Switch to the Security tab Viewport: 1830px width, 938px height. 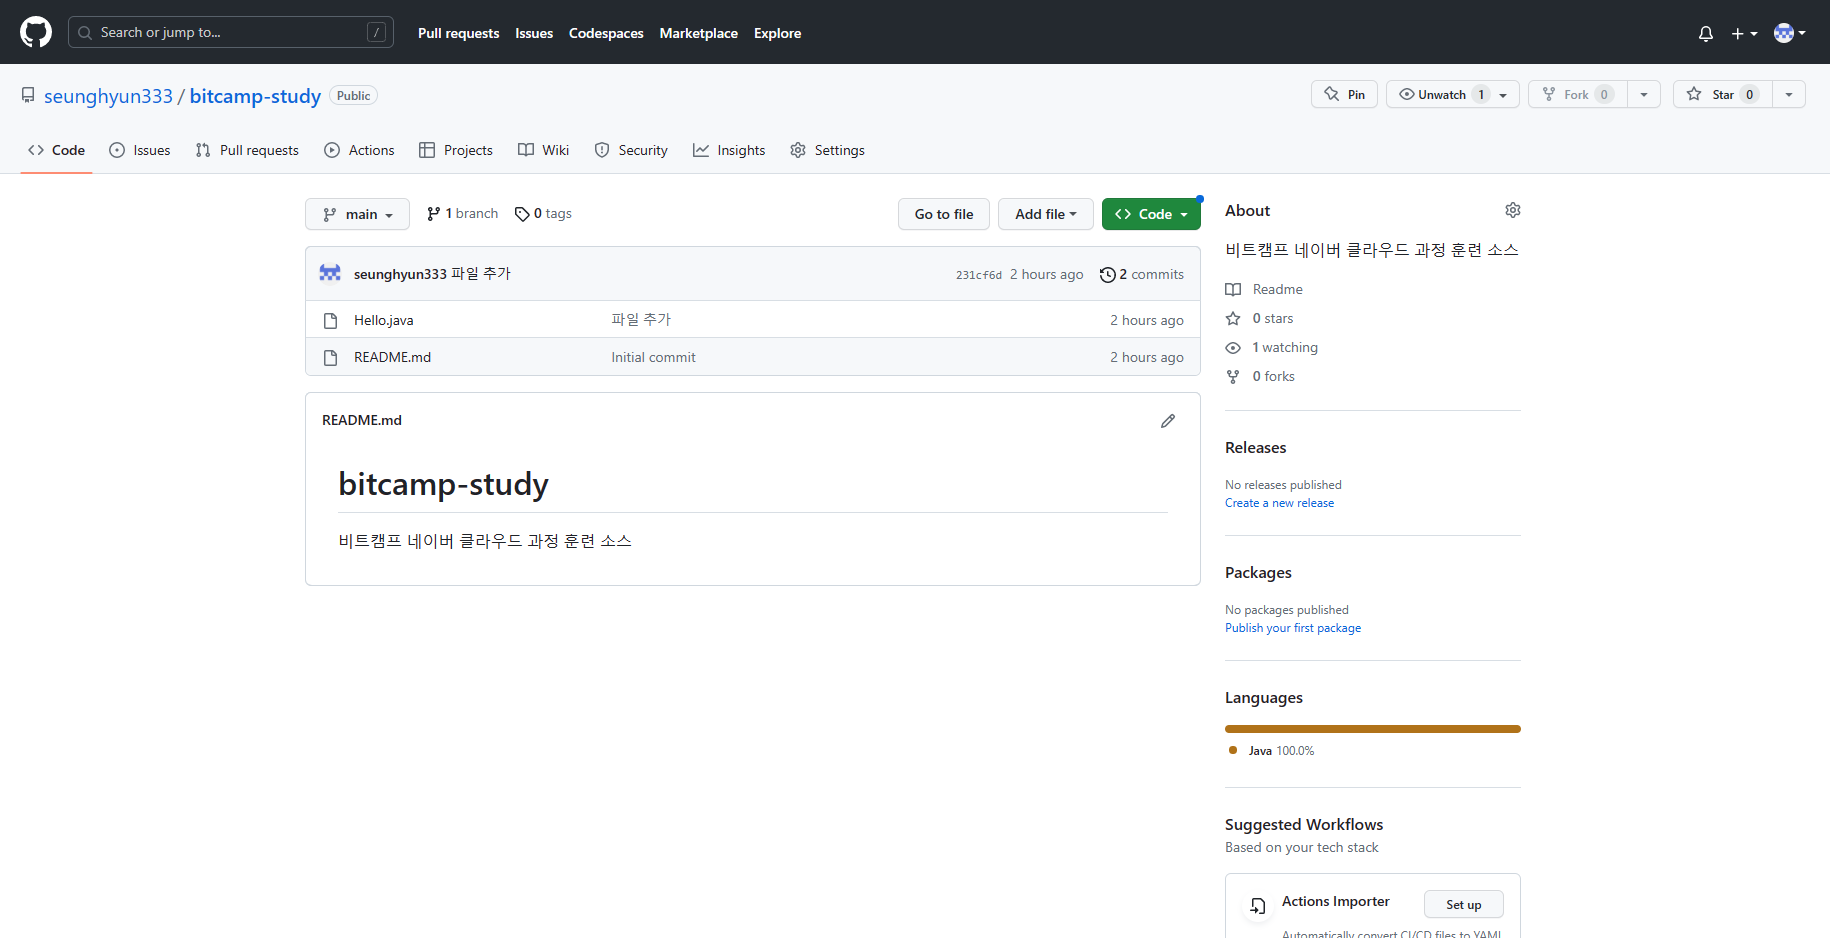click(x=631, y=150)
